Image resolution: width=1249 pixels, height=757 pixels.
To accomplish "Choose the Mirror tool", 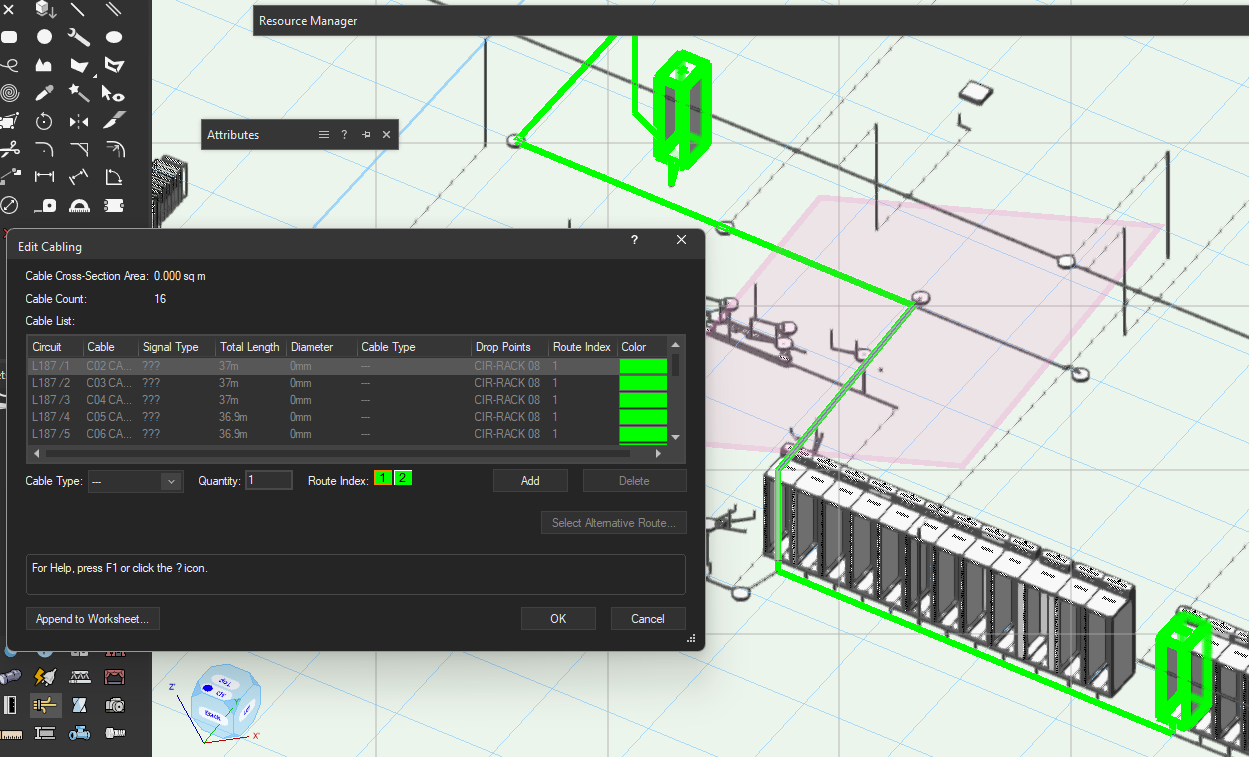I will point(79,122).
